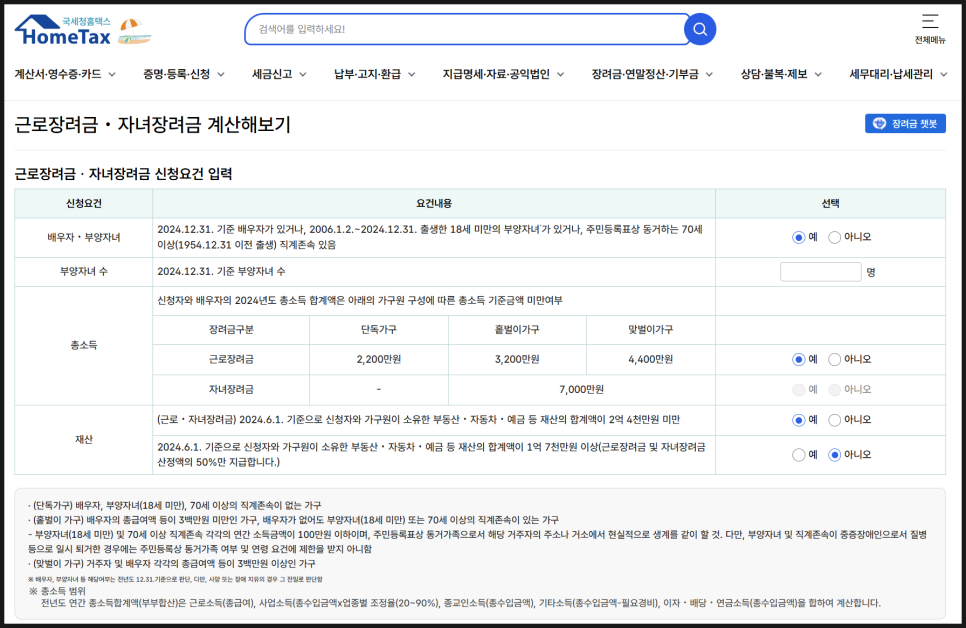The width and height of the screenshot is (966, 628).
Task: Select 아니오 for 배우자·부양자녀 requirement
Action: click(834, 237)
